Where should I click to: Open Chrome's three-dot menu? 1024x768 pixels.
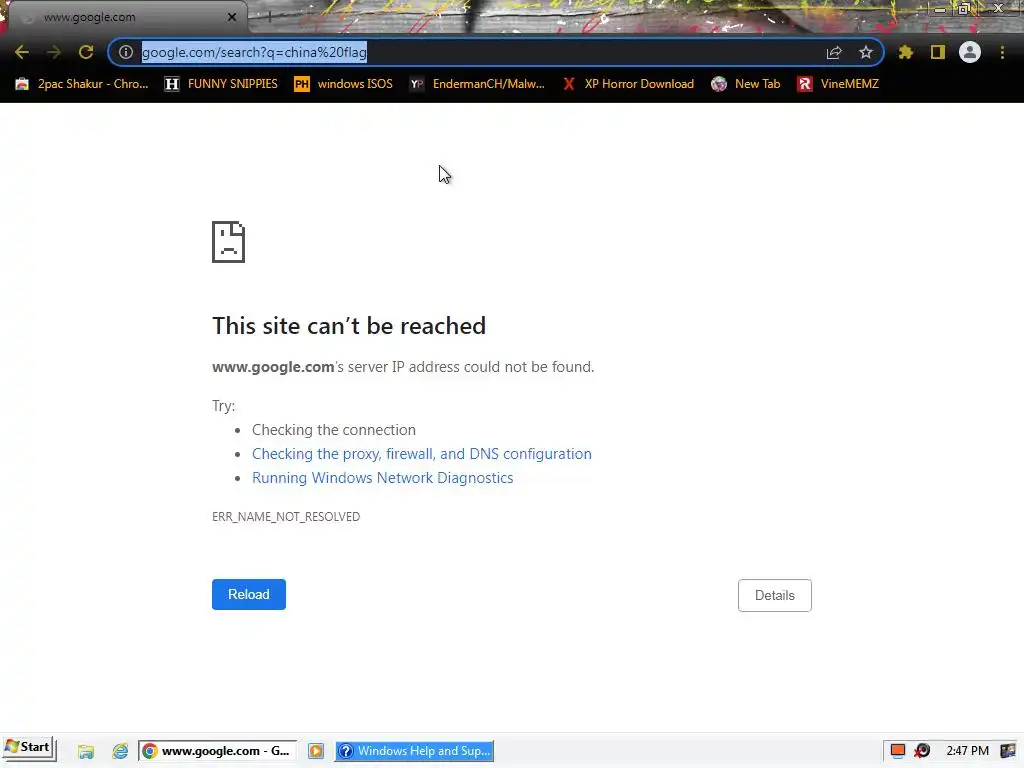tap(1002, 52)
